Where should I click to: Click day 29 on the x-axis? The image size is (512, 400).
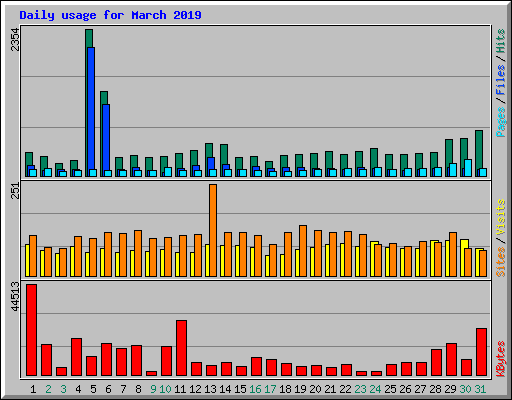pos(450,389)
